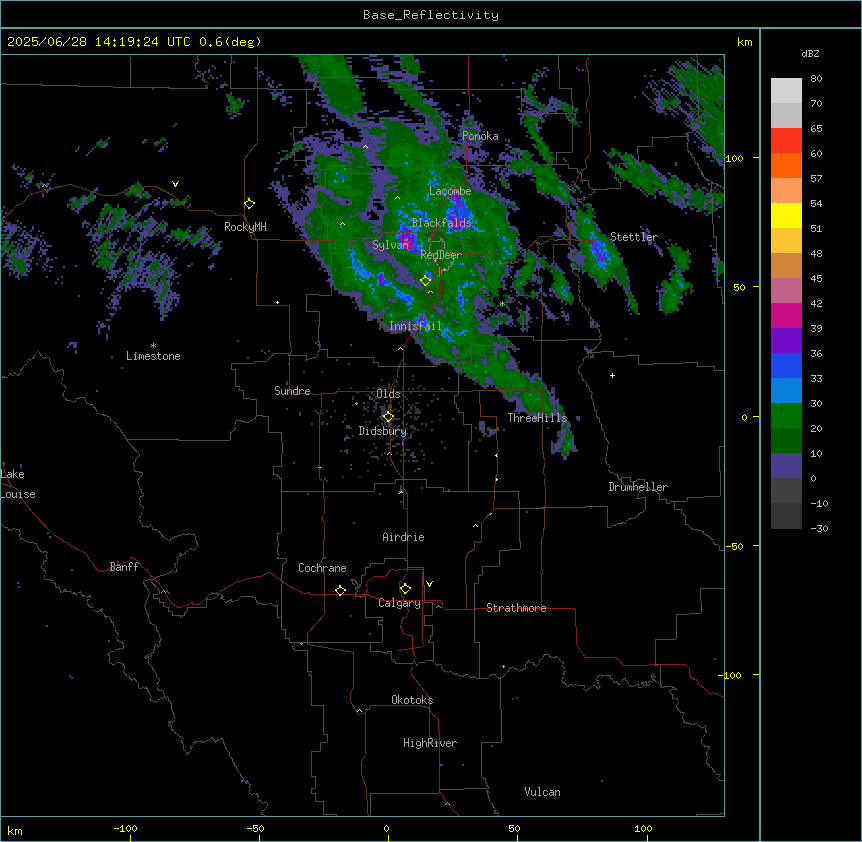Click the Banff label
862x842 pixels.
tap(124, 567)
